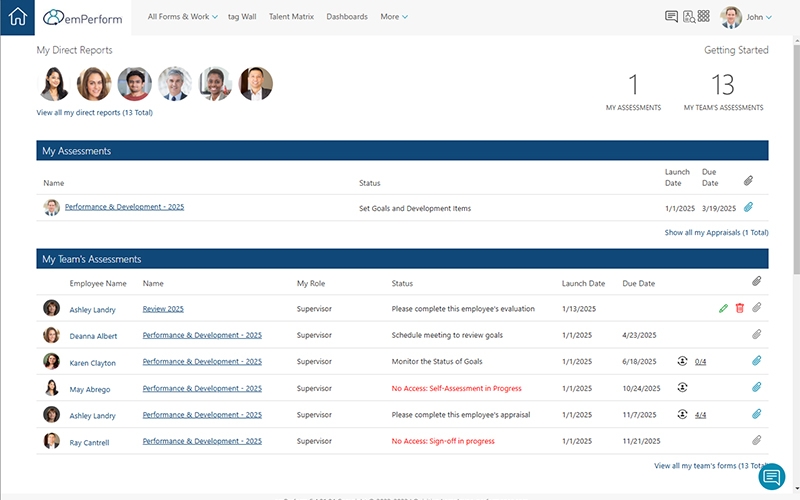
Task: Click View all my direct reports link
Action: [94, 113]
